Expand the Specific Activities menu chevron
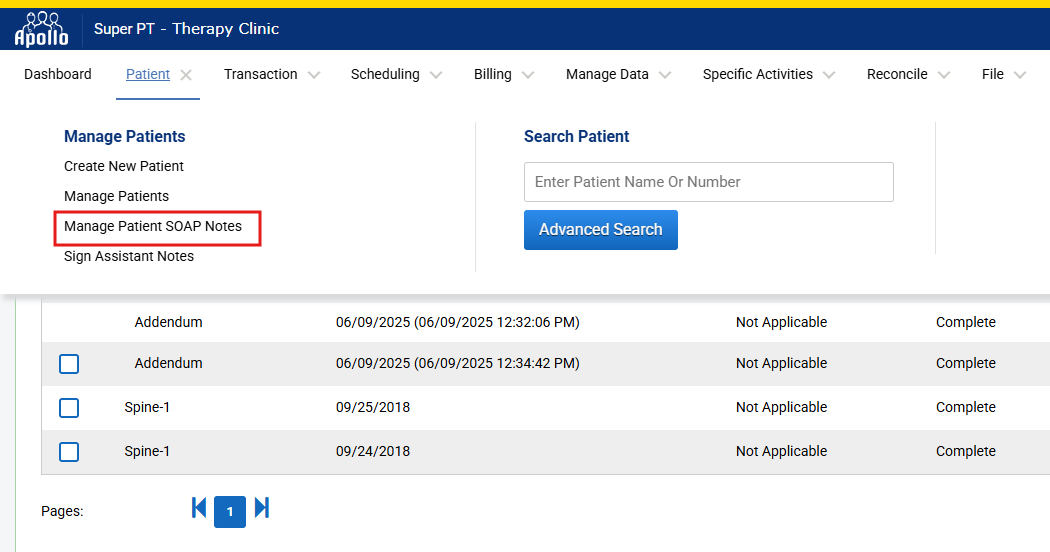 tap(829, 75)
